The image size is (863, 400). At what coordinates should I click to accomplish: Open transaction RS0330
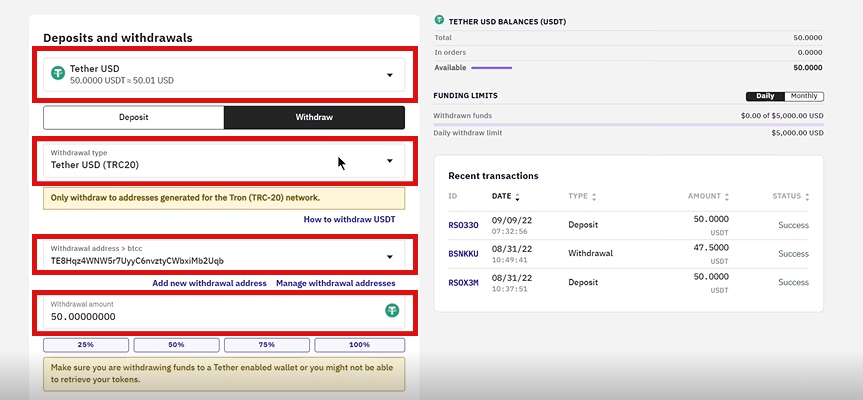463,225
